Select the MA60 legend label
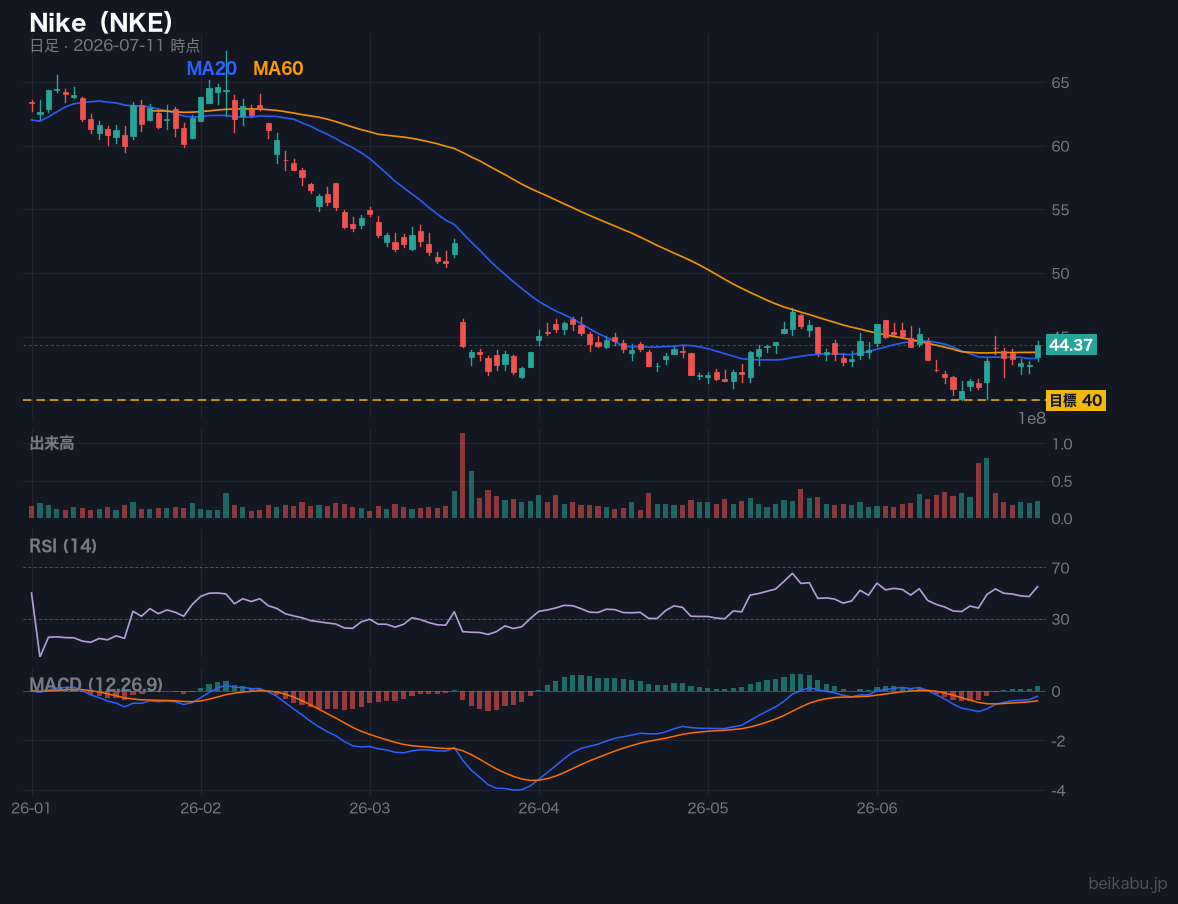Screen dimensions: 1178x904 pos(278,68)
